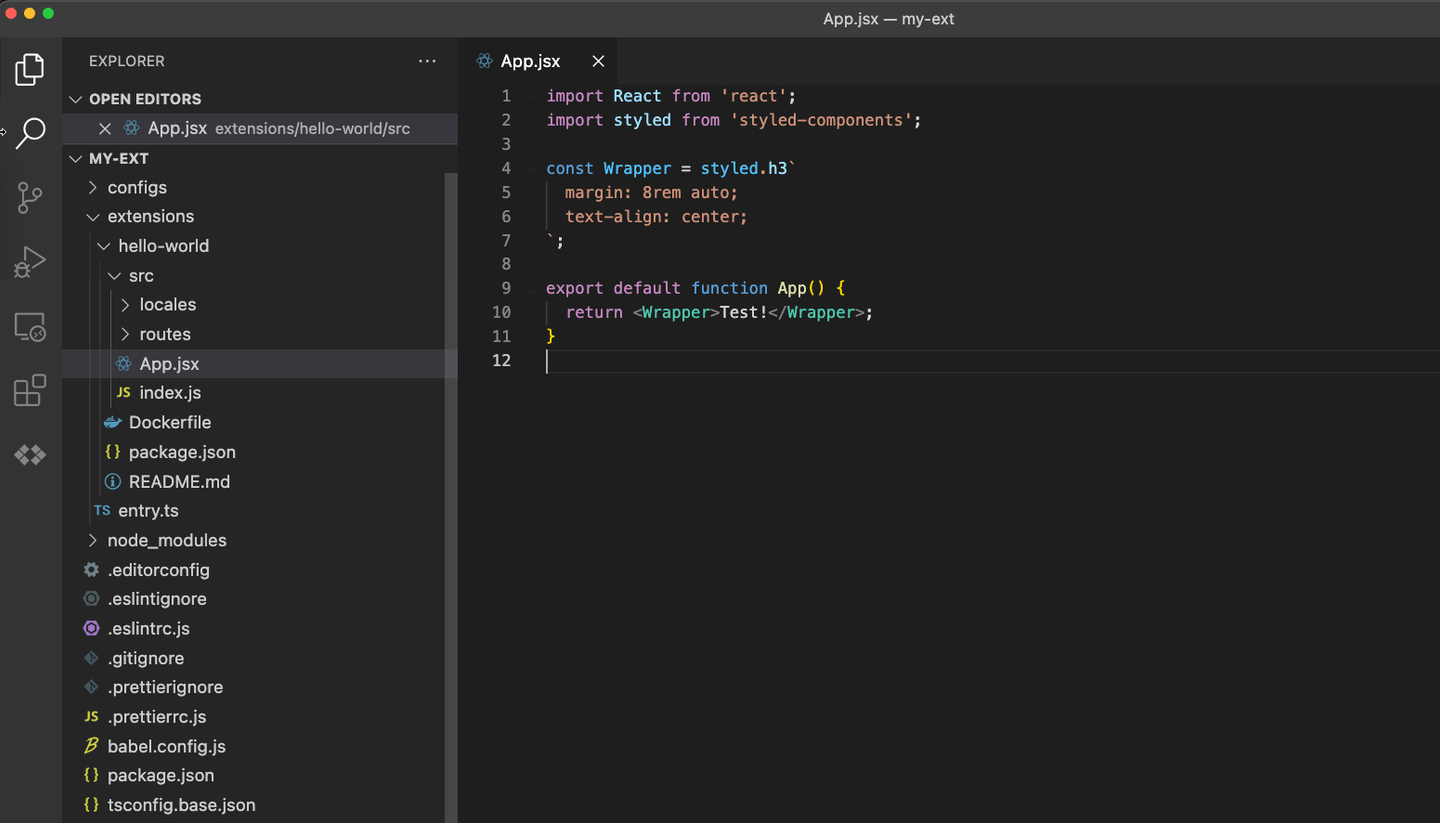Viewport: 1440px width, 823px height.
Task: Open the Explorer more actions menu
Action: [427, 61]
